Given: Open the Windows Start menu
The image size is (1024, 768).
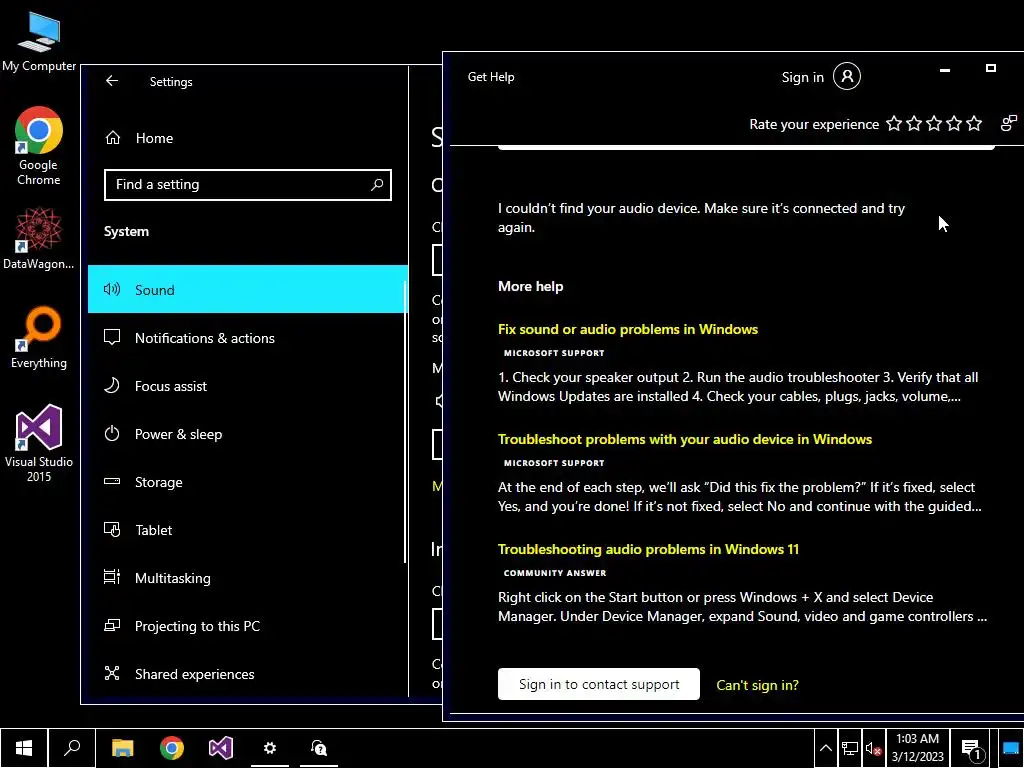Looking at the screenshot, I should [24, 748].
